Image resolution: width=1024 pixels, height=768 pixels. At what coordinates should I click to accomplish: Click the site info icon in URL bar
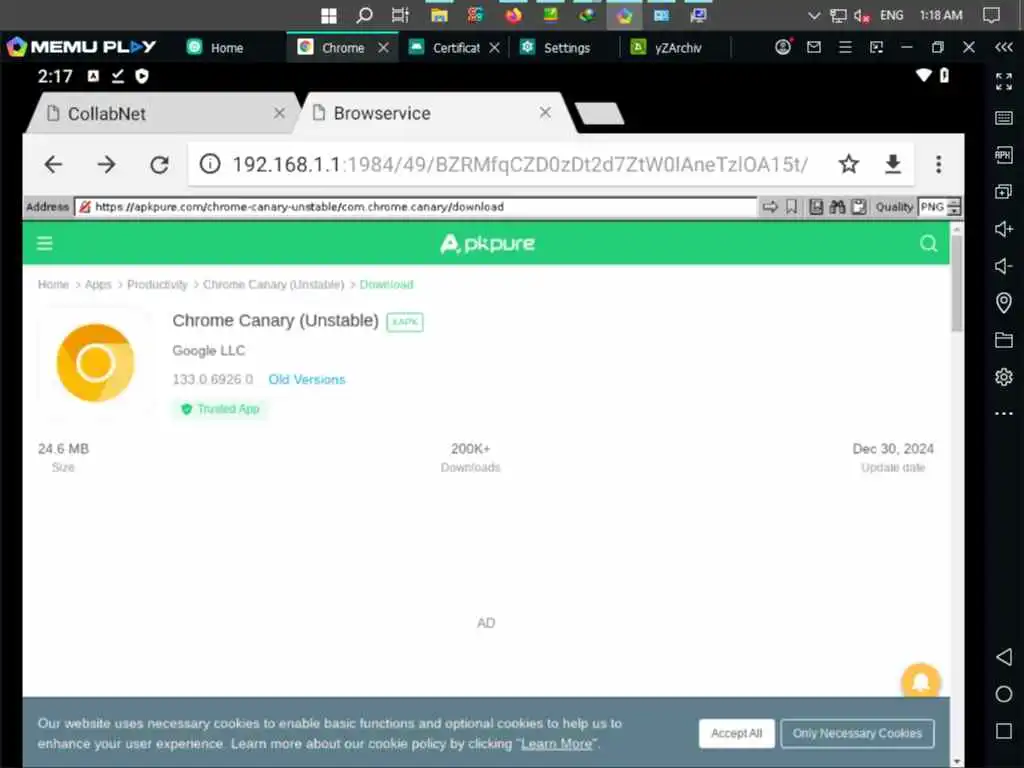(x=210, y=164)
